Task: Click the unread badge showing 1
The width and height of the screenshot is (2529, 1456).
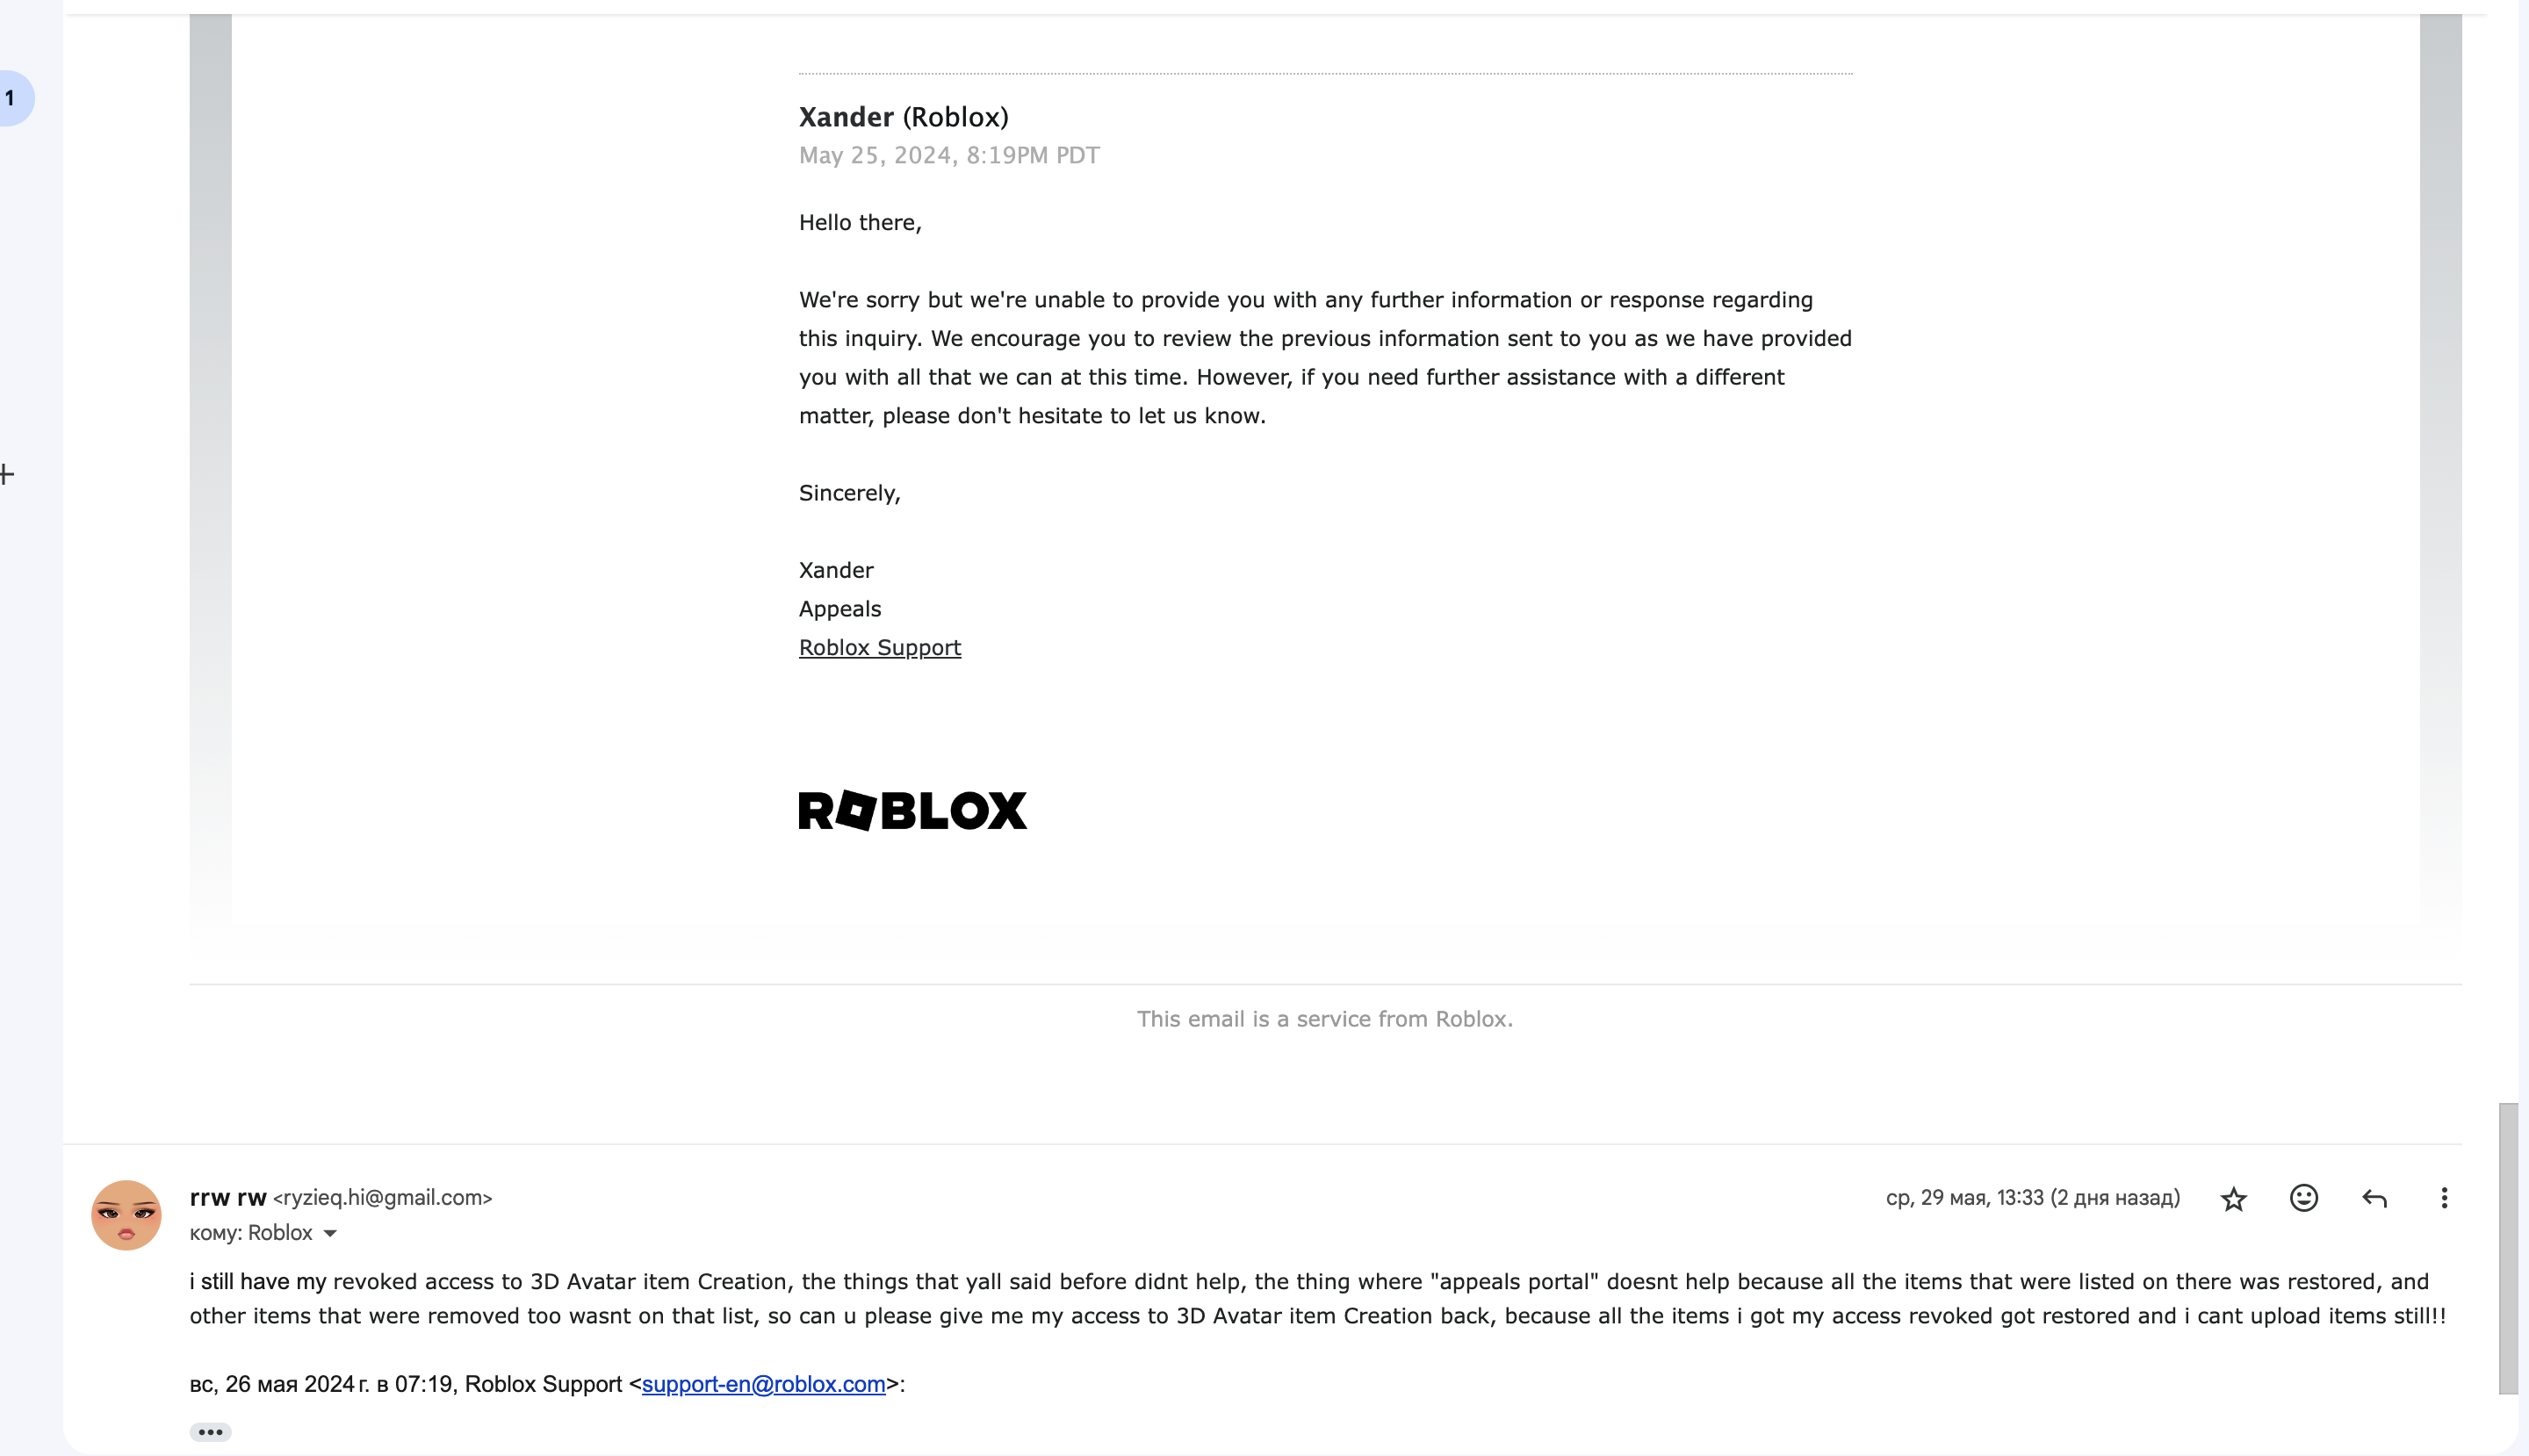Action: [x=12, y=98]
